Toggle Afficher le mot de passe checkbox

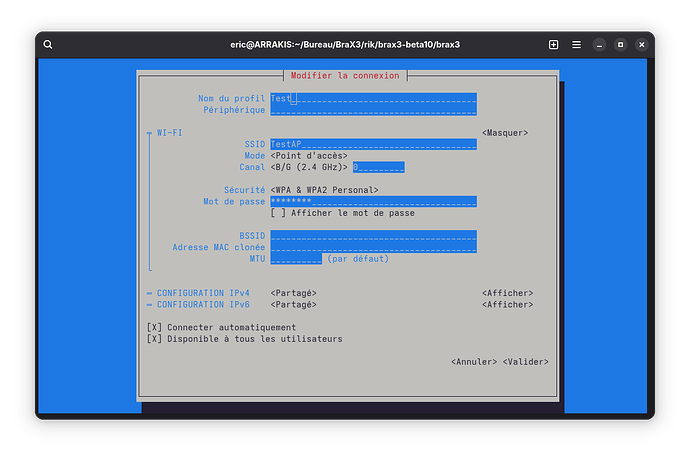[x=278, y=213]
